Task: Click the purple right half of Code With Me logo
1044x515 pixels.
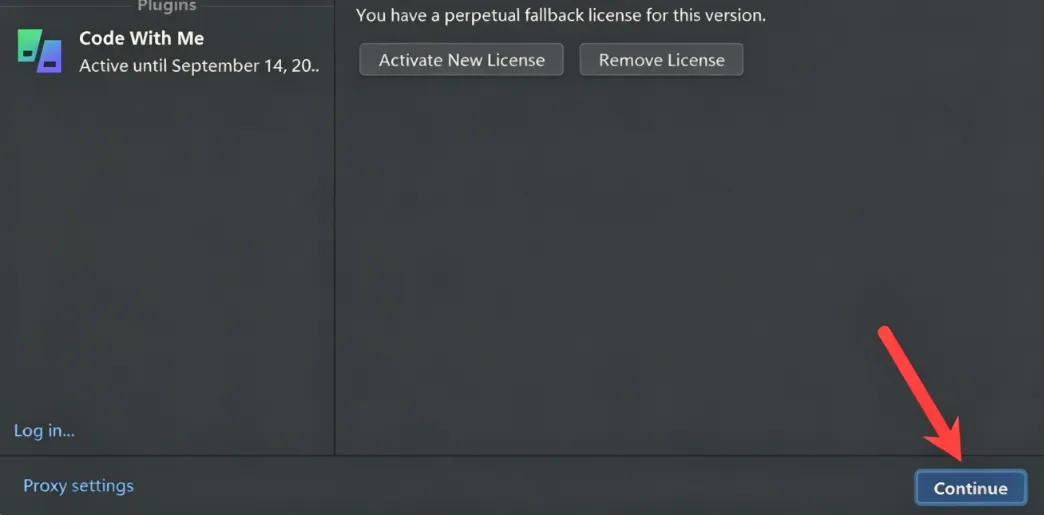Action: (50, 57)
